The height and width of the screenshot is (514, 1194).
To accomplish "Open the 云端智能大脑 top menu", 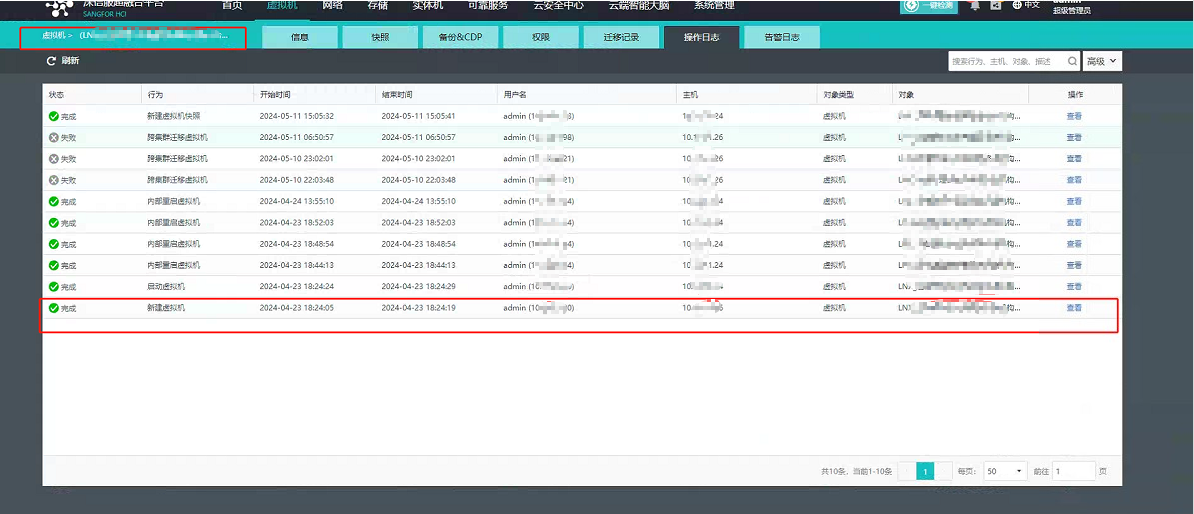I will [639, 5].
